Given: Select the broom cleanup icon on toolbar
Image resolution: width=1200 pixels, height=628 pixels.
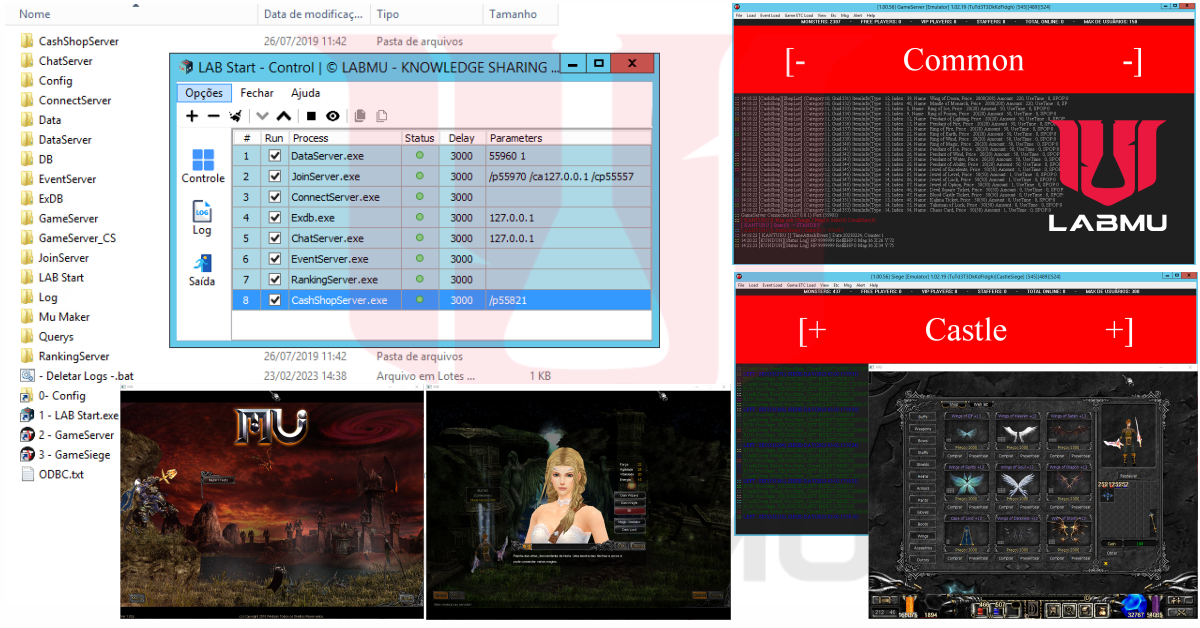Looking at the screenshot, I should (x=235, y=115).
